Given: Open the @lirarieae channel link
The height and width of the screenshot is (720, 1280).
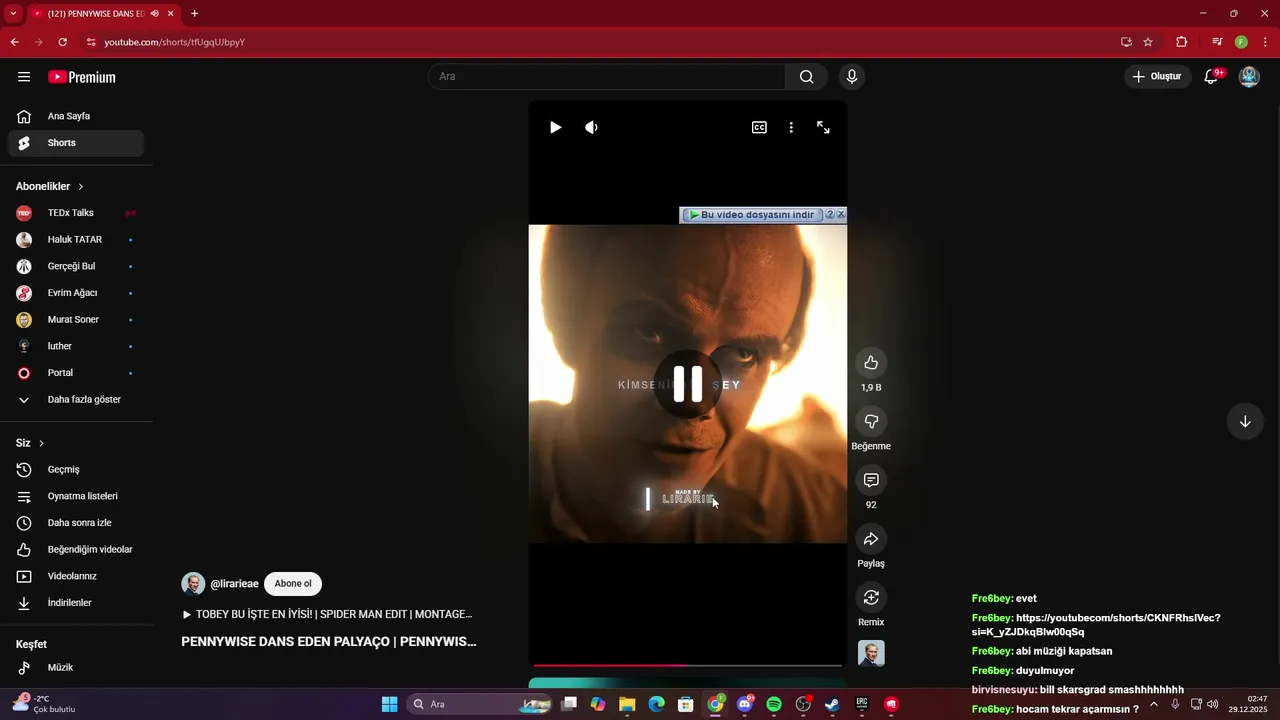Looking at the screenshot, I should (x=235, y=584).
